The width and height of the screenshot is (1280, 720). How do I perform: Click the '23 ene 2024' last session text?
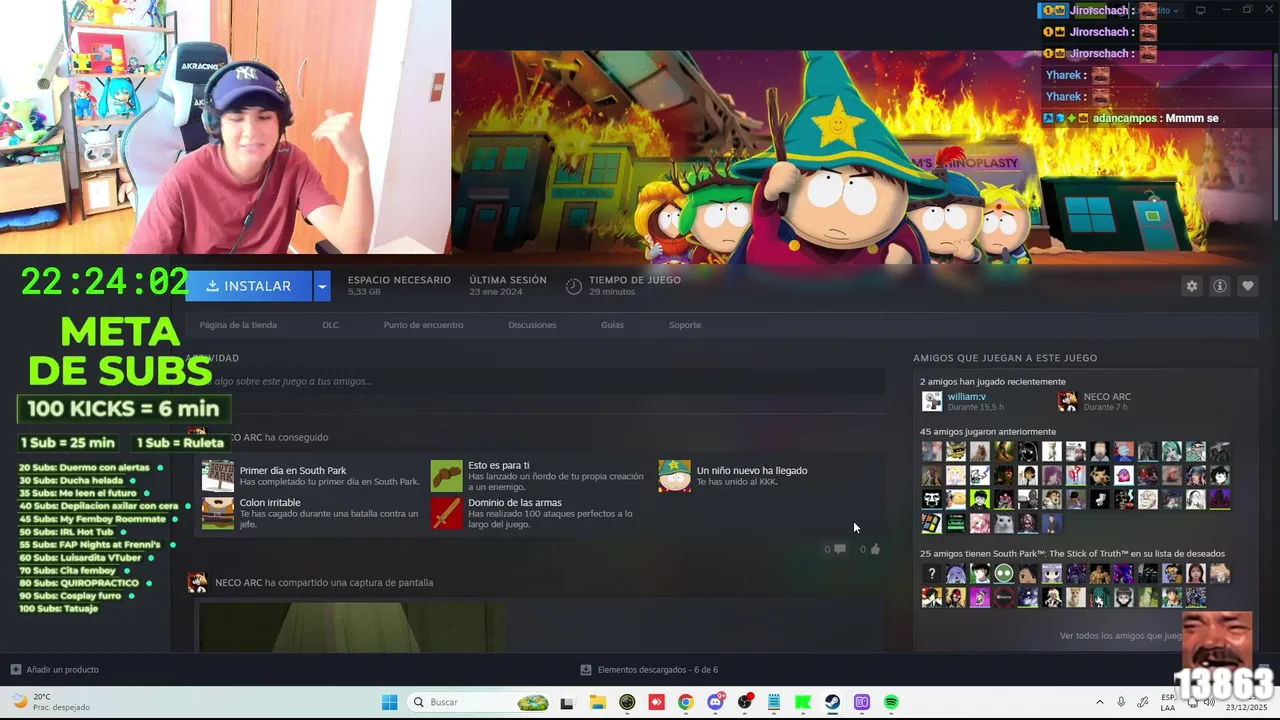coord(496,292)
